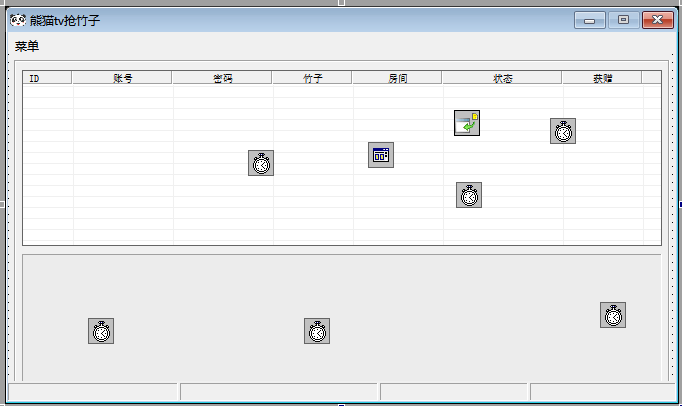Click the 密码 column header
The image size is (682, 406).
222,77
